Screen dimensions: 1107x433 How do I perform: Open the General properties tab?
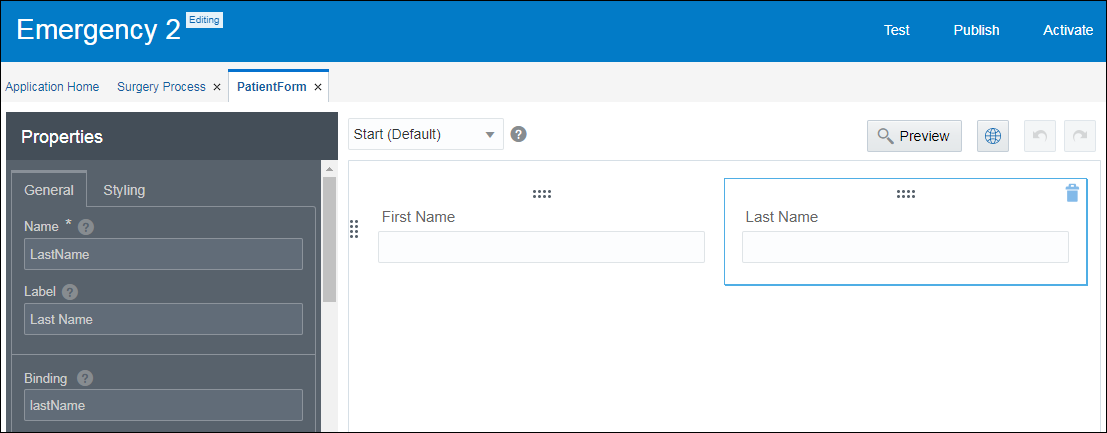point(49,189)
